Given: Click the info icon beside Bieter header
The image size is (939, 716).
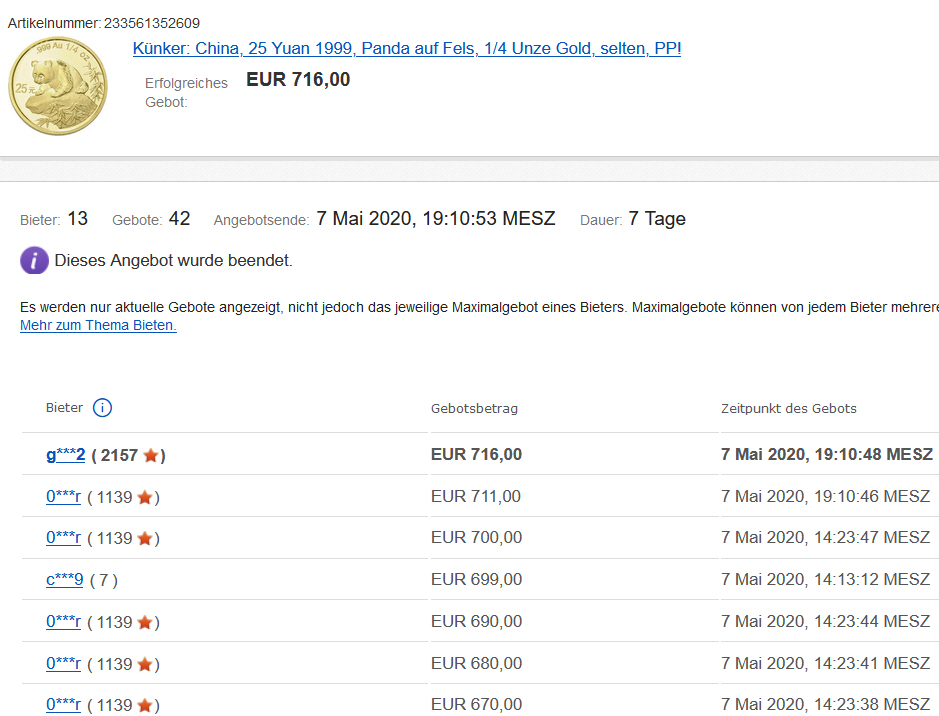Looking at the screenshot, I should point(102,408).
